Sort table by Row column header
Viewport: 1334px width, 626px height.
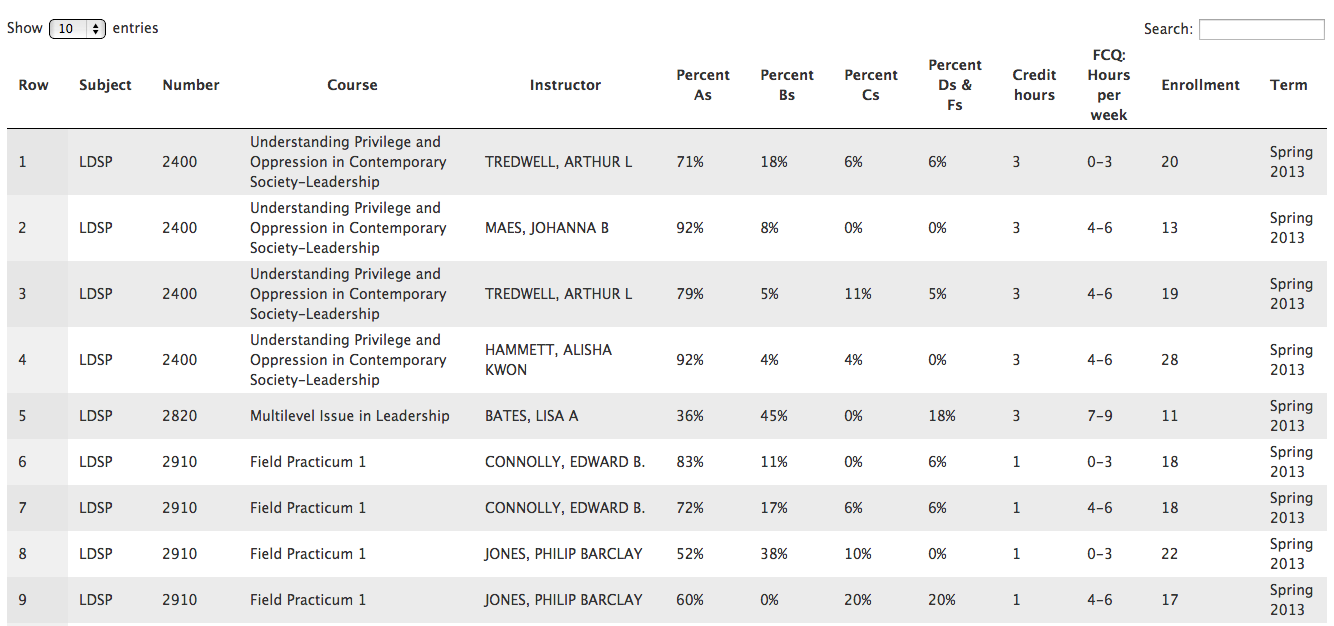(x=33, y=86)
